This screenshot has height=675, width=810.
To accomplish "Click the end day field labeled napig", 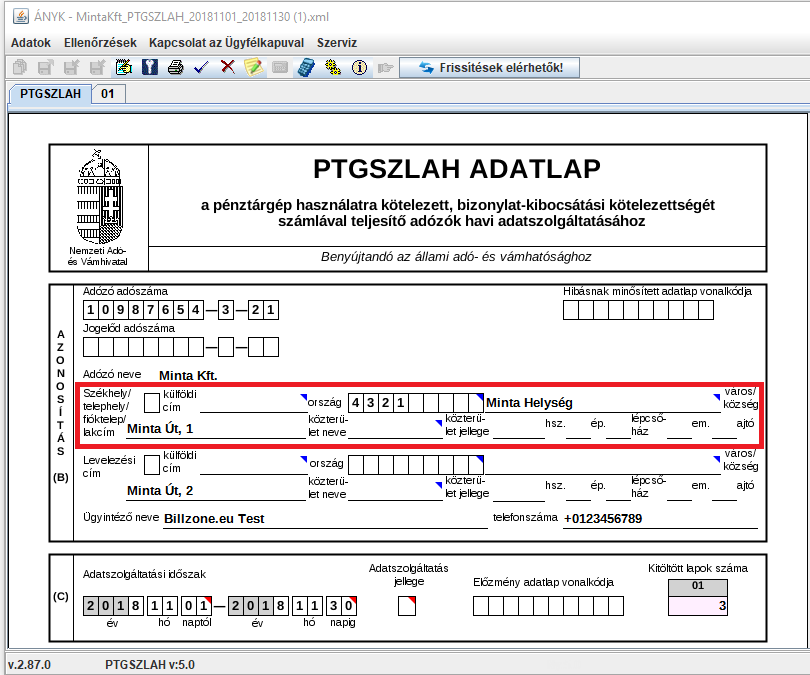I will click(x=341, y=606).
